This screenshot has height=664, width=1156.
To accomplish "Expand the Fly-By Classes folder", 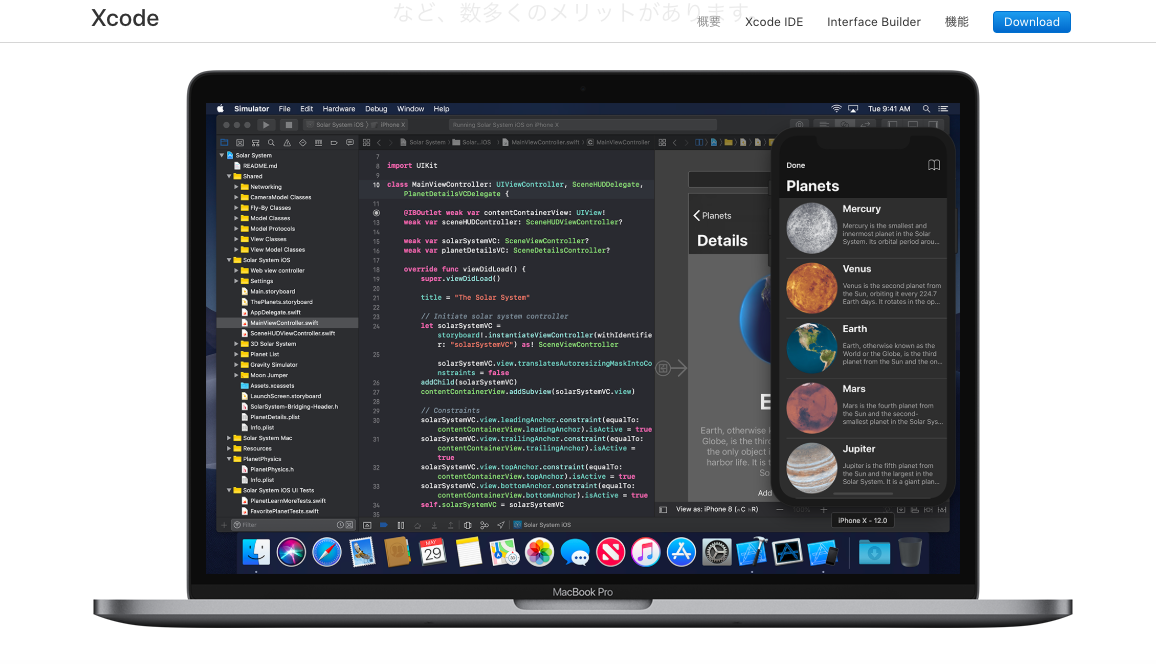I will pyautogui.click(x=236, y=208).
